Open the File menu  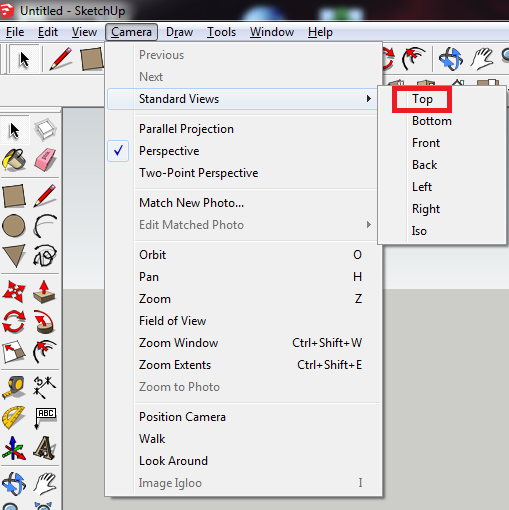[15, 32]
